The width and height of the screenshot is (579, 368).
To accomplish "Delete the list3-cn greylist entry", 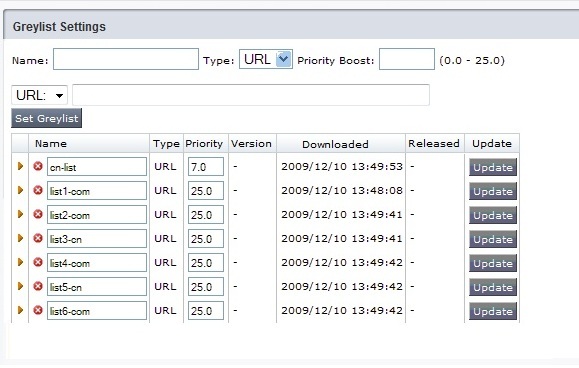I will [38, 238].
